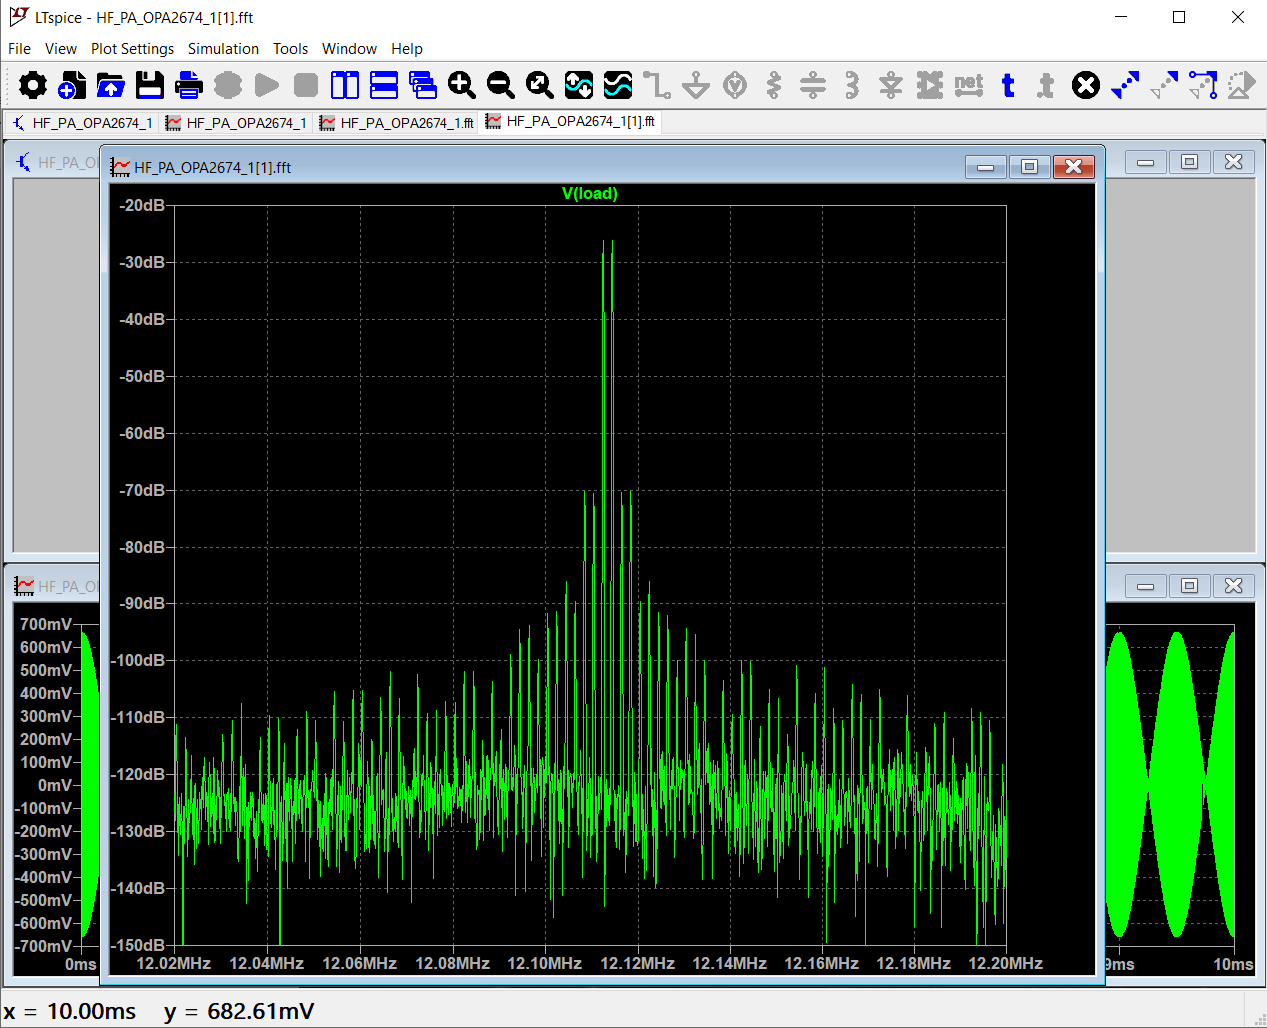Open the Simulation menu

click(223, 49)
